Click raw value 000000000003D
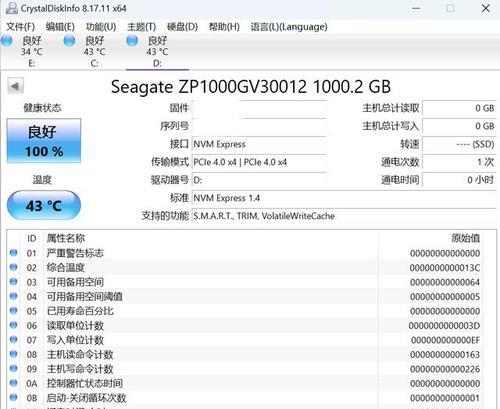This screenshot has width=500, height=409. coord(444,326)
